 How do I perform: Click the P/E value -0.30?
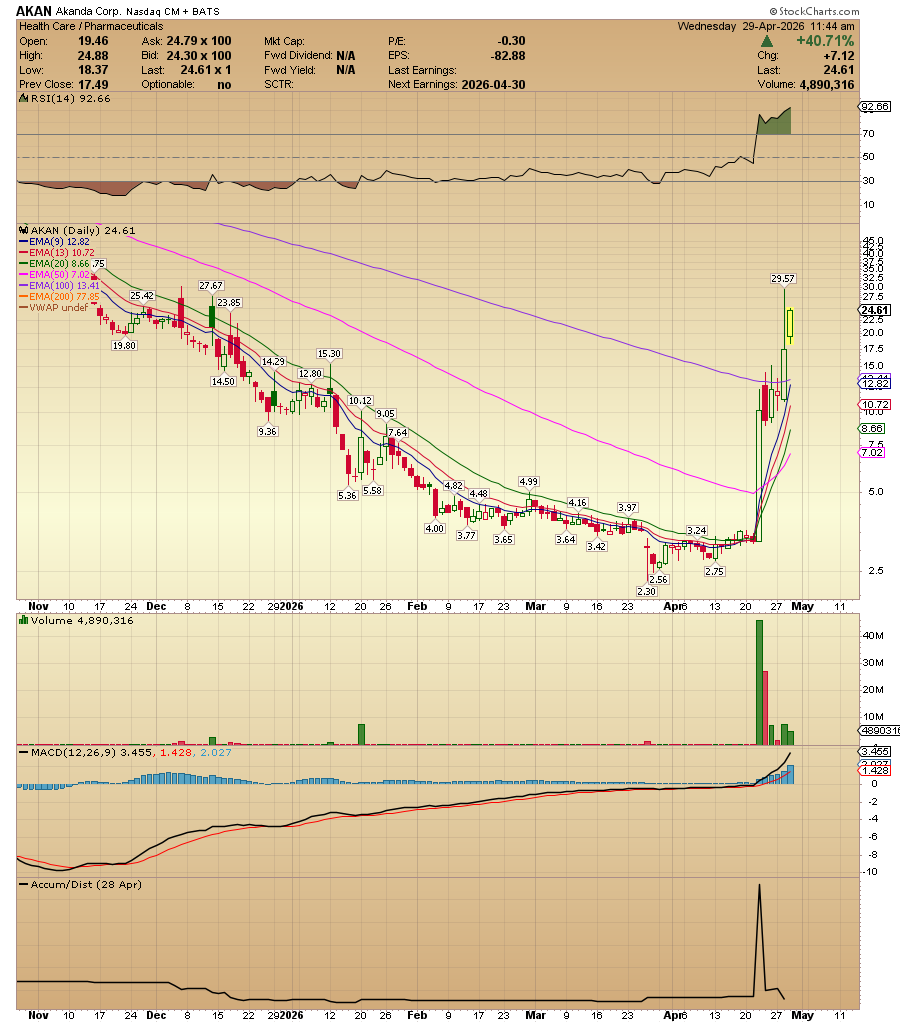pos(511,41)
